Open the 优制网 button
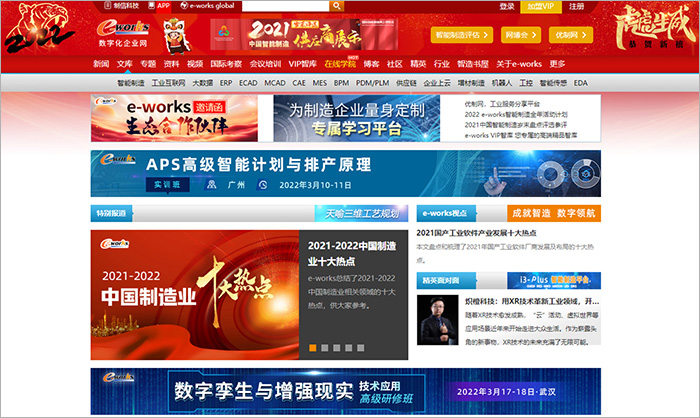 click(571, 35)
